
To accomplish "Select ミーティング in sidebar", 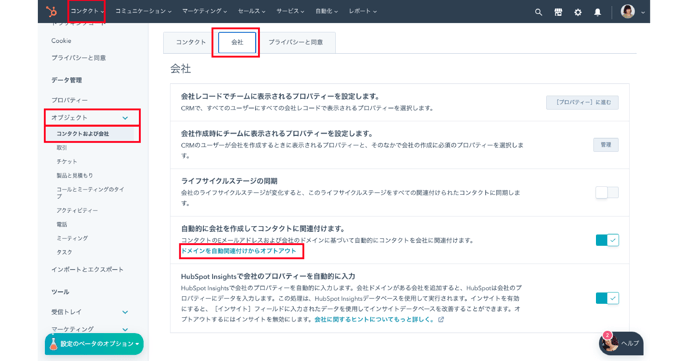I will [72, 238].
